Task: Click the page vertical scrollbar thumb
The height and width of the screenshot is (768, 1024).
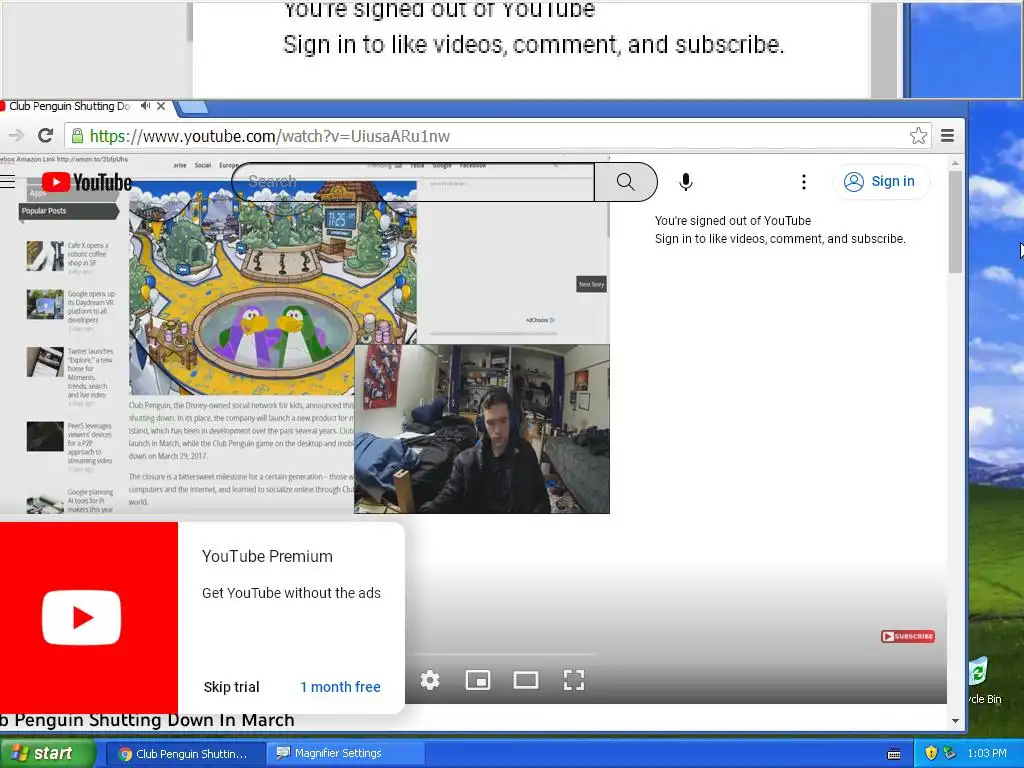Action: click(955, 222)
